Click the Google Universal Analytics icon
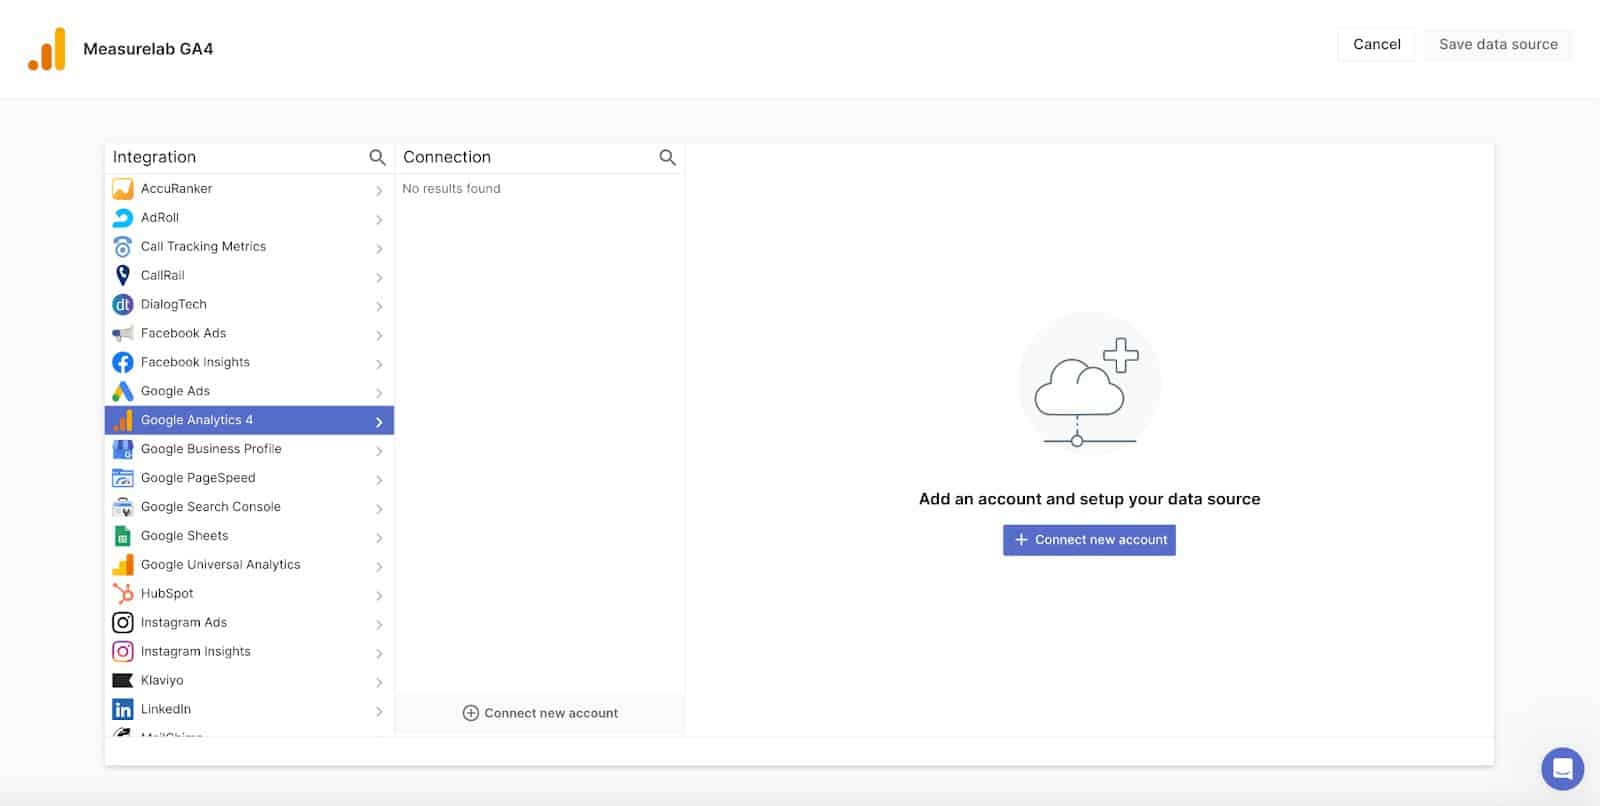 [123, 566]
